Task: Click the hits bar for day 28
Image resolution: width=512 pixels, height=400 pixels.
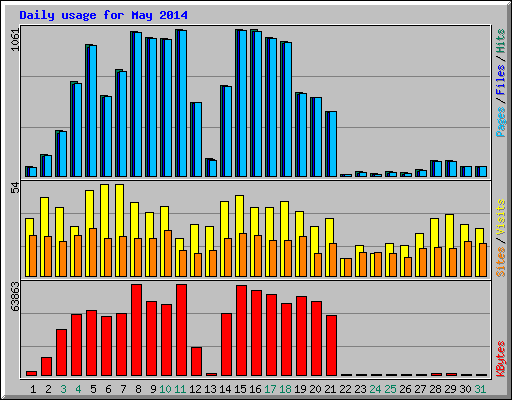Action: pos(436,168)
